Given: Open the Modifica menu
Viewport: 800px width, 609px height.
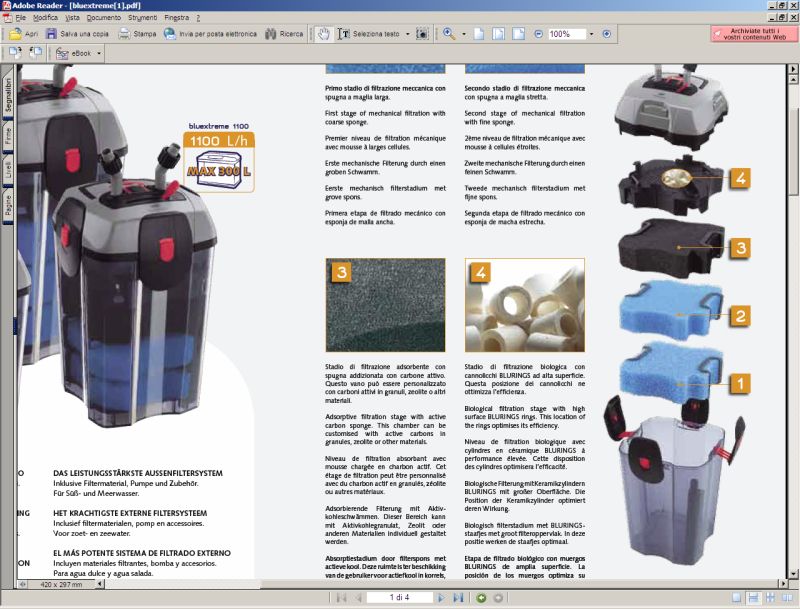Looking at the screenshot, I should pos(45,18).
